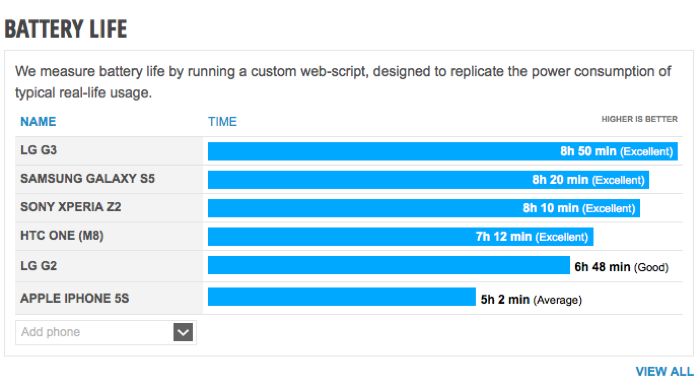Viewport: 700px width, 386px height.
Task: Click the 5h 2 min (Average) label
Action: coord(531,299)
